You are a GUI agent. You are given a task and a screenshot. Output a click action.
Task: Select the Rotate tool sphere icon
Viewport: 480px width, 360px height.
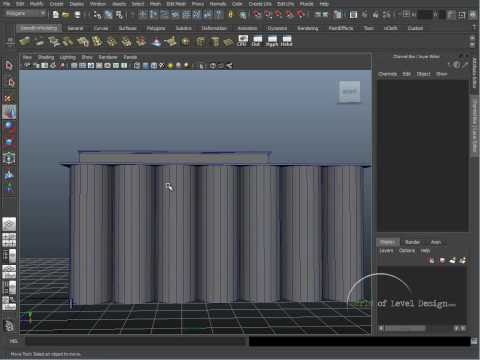point(9,126)
